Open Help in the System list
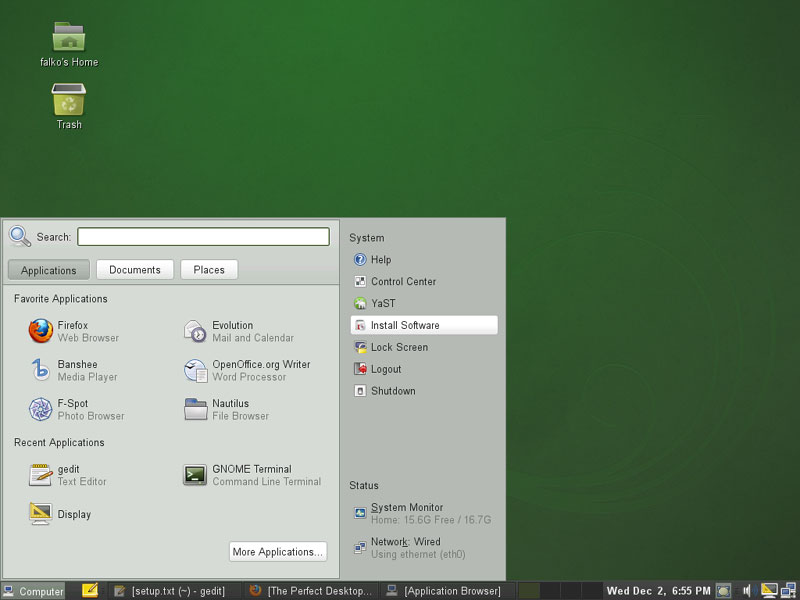The height and width of the screenshot is (600, 800). (424, 260)
